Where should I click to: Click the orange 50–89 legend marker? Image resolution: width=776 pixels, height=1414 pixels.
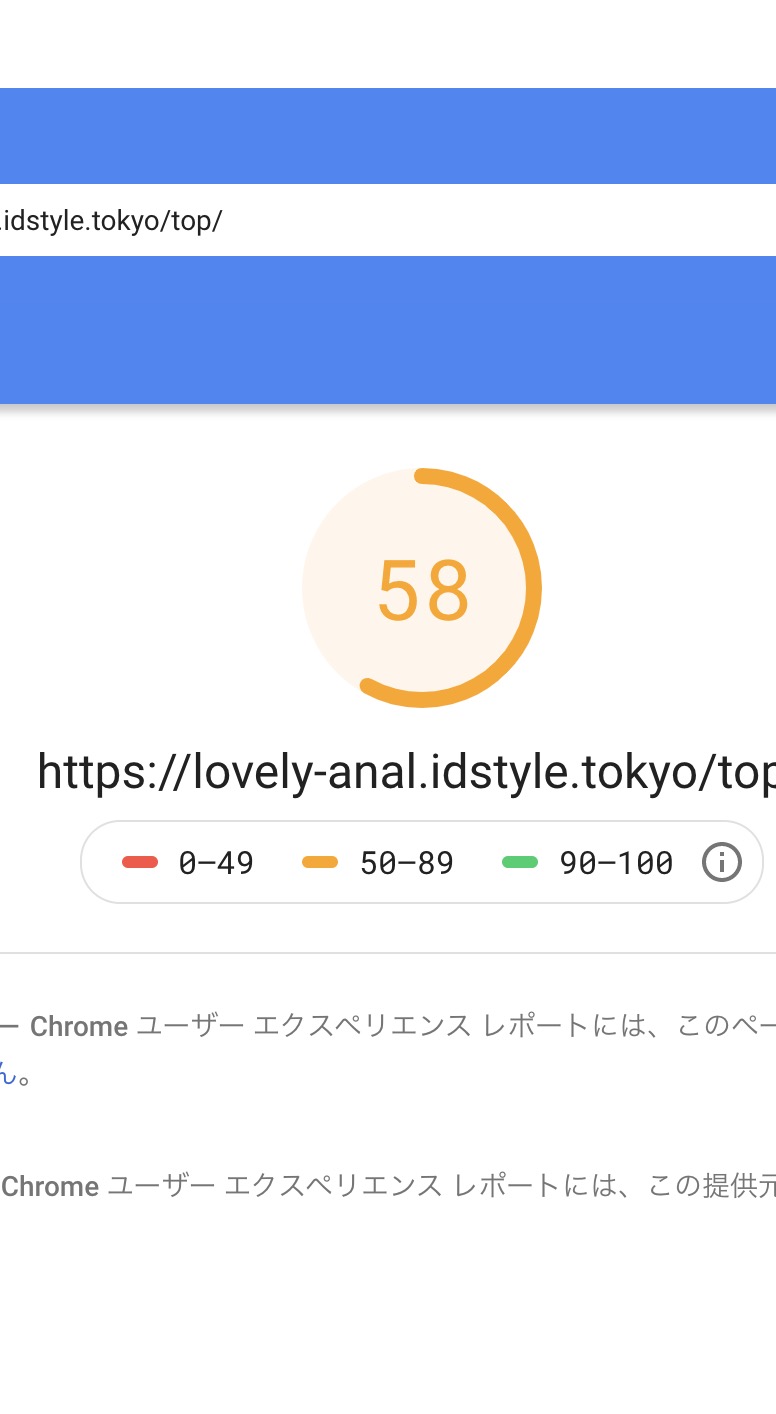pos(320,862)
